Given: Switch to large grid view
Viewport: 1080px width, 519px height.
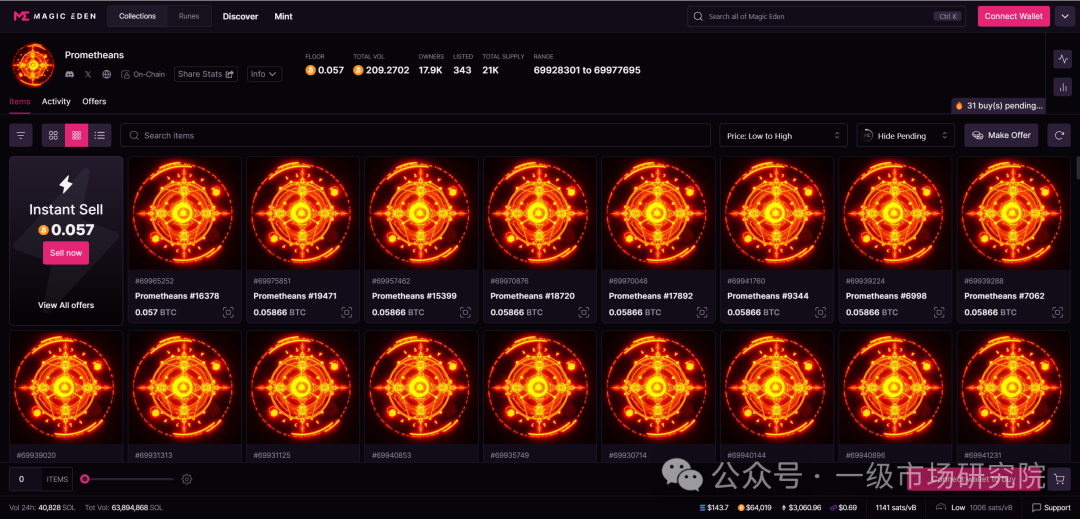Looking at the screenshot, I should click(53, 136).
